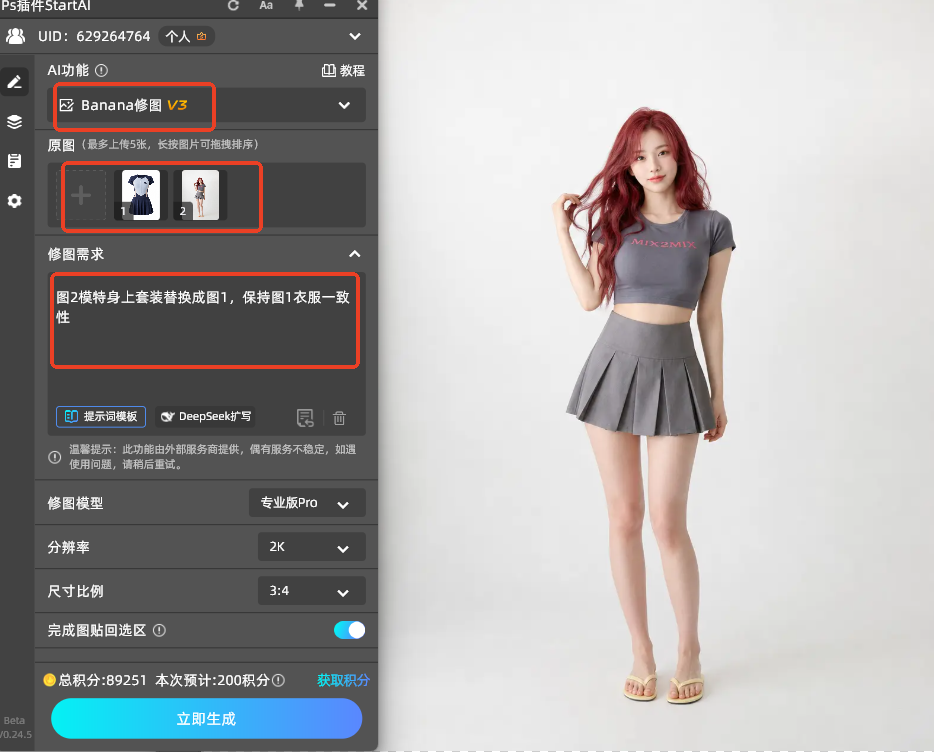
Task: Click the prompt history icon beside trash
Action: (306, 418)
